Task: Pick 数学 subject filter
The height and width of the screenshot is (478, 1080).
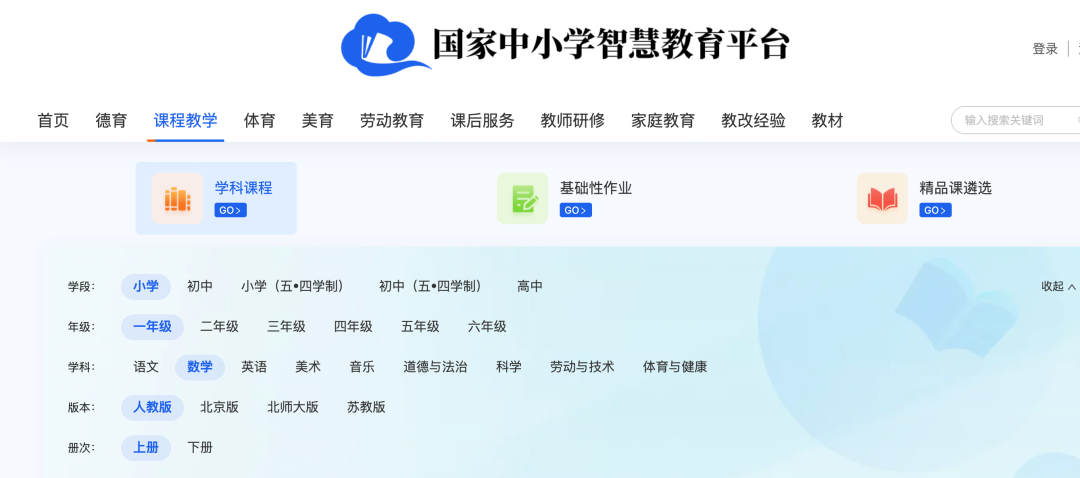Action: pyautogui.click(x=200, y=367)
